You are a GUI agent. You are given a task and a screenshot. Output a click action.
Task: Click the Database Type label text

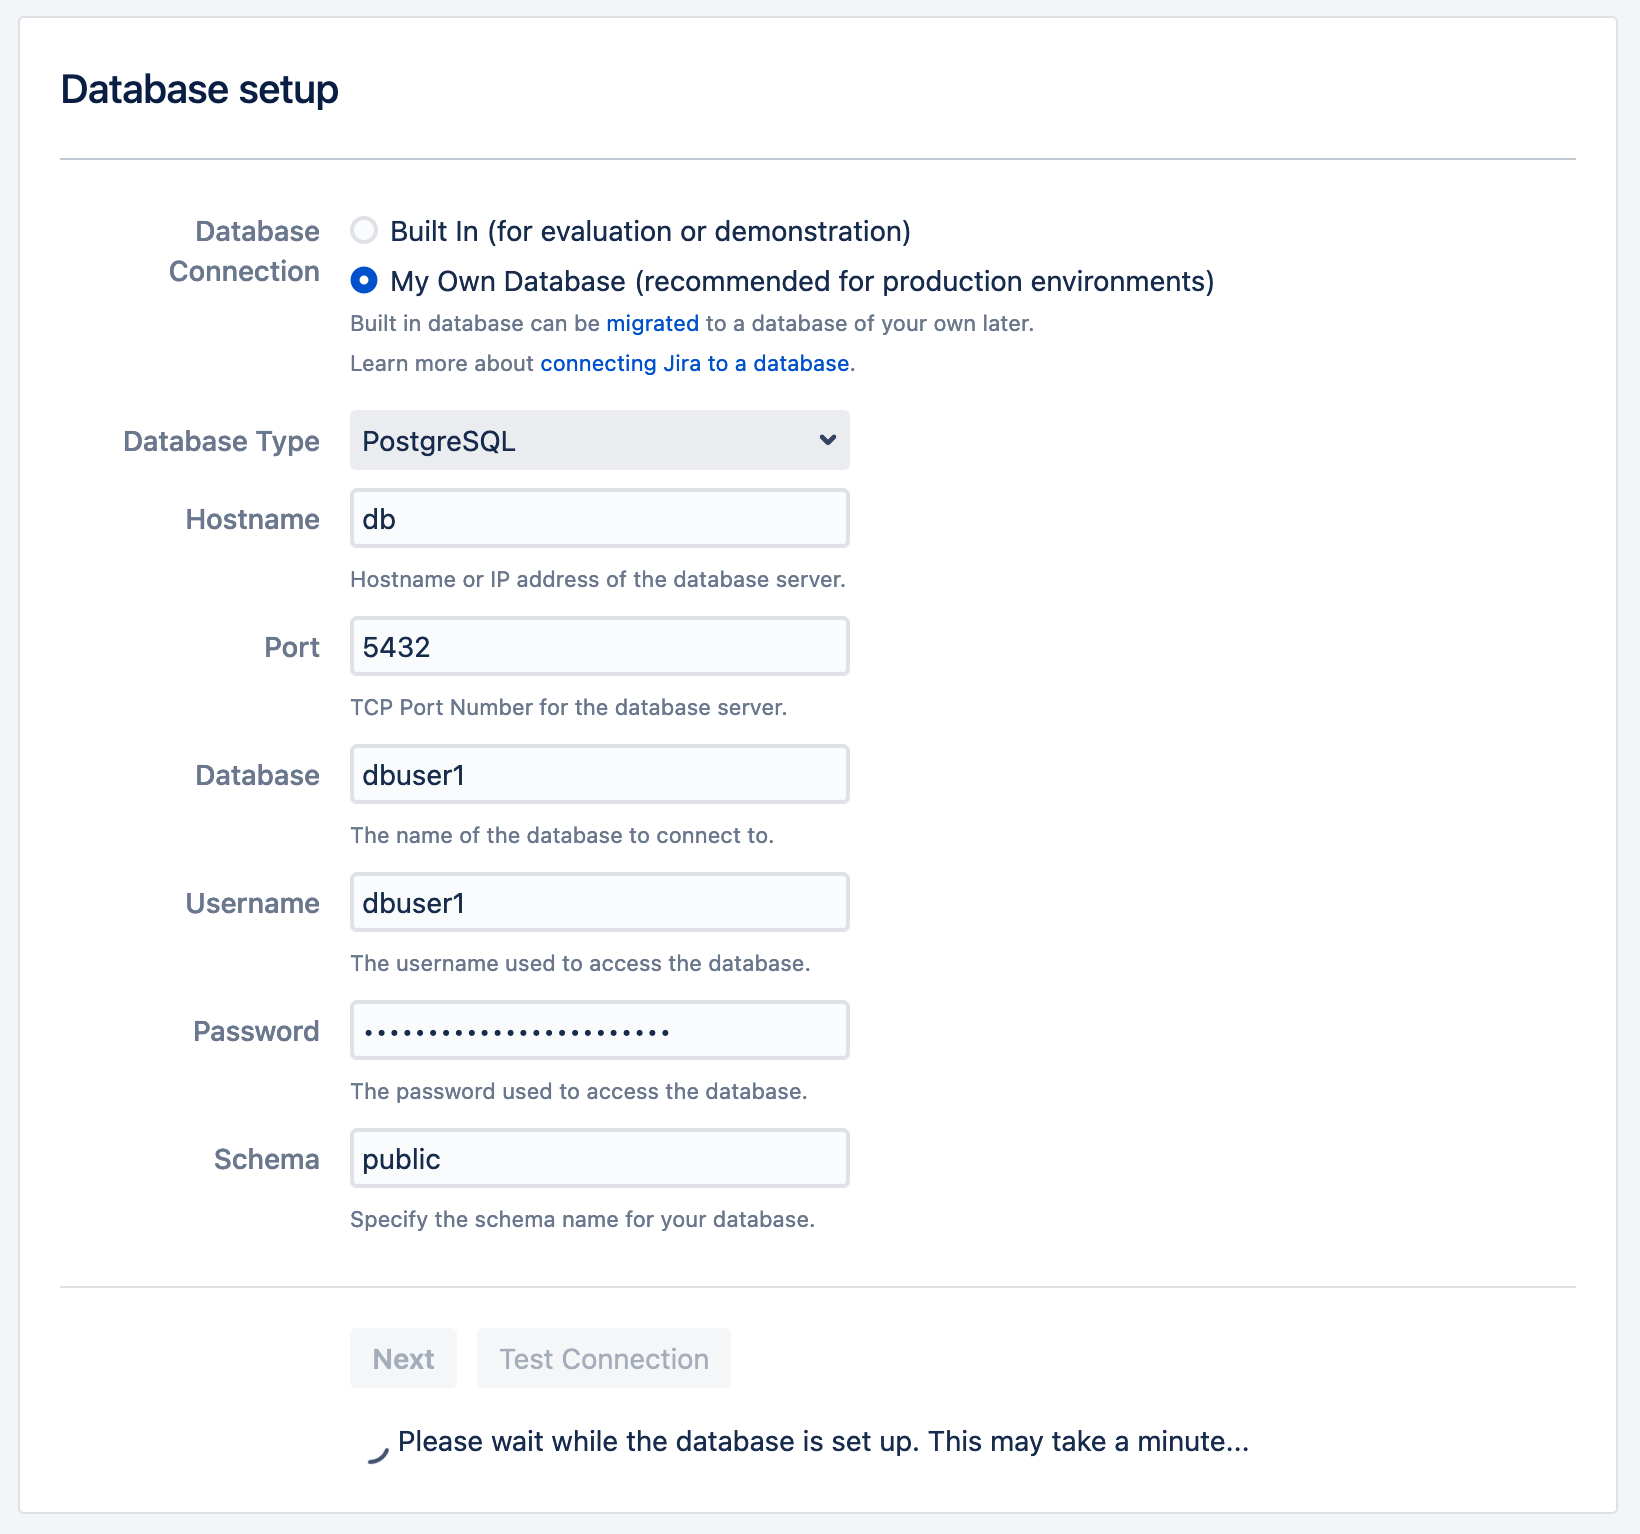pos(221,442)
